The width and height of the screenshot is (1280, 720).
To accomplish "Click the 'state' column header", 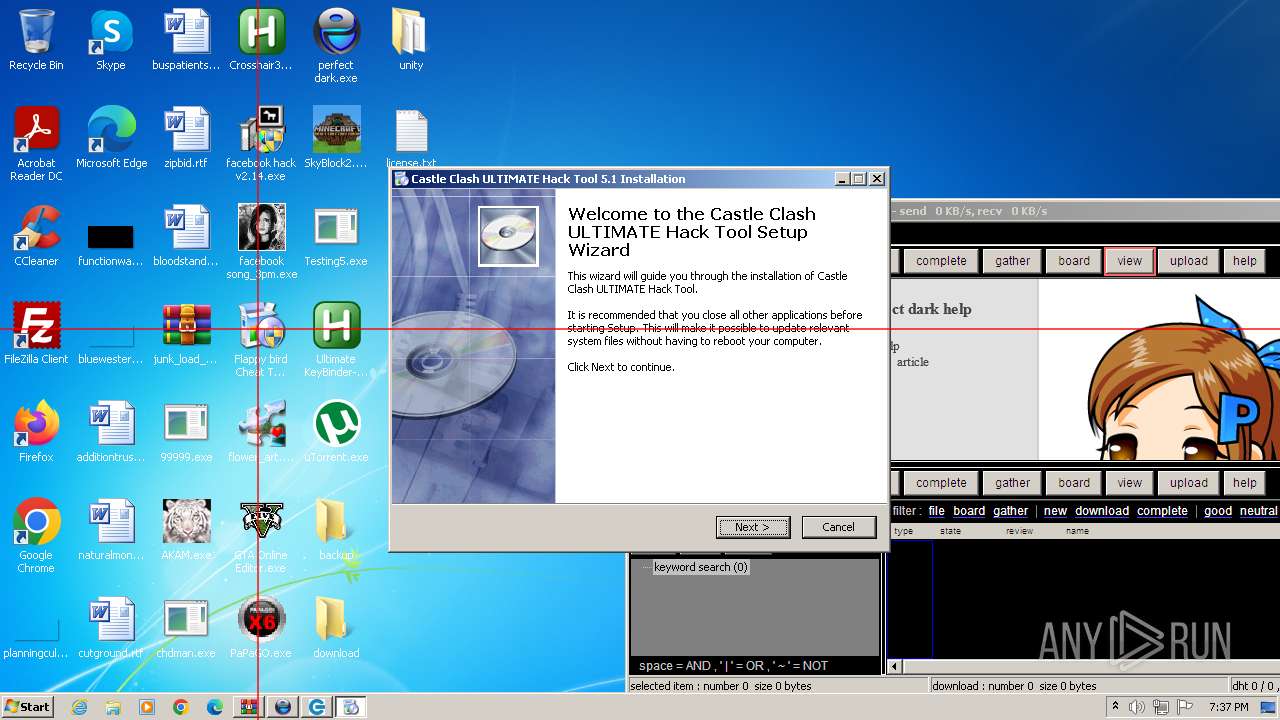I will (x=950, y=531).
